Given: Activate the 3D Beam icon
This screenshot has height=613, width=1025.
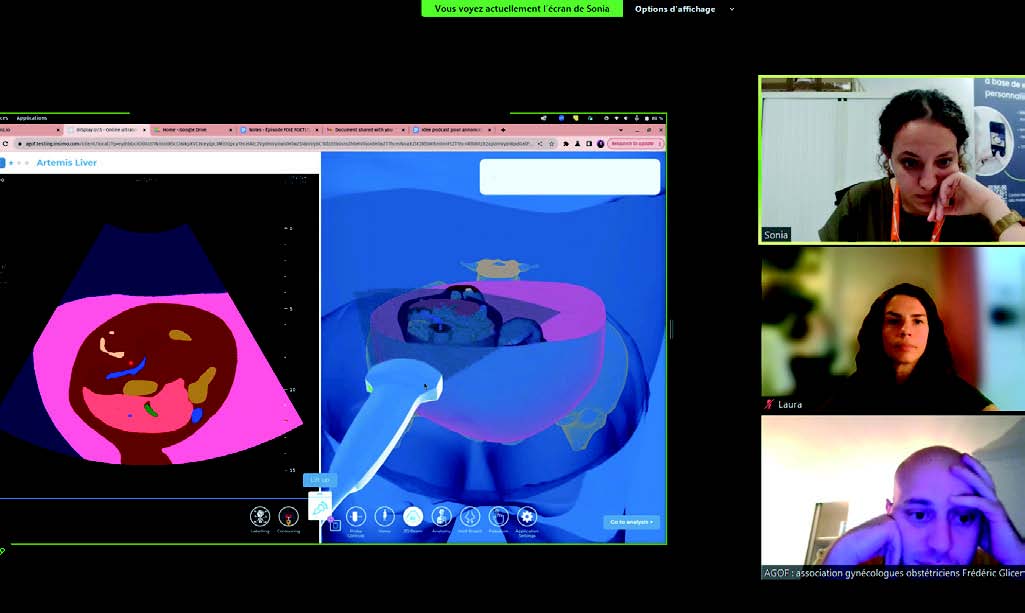Looking at the screenshot, I should point(412,517).
